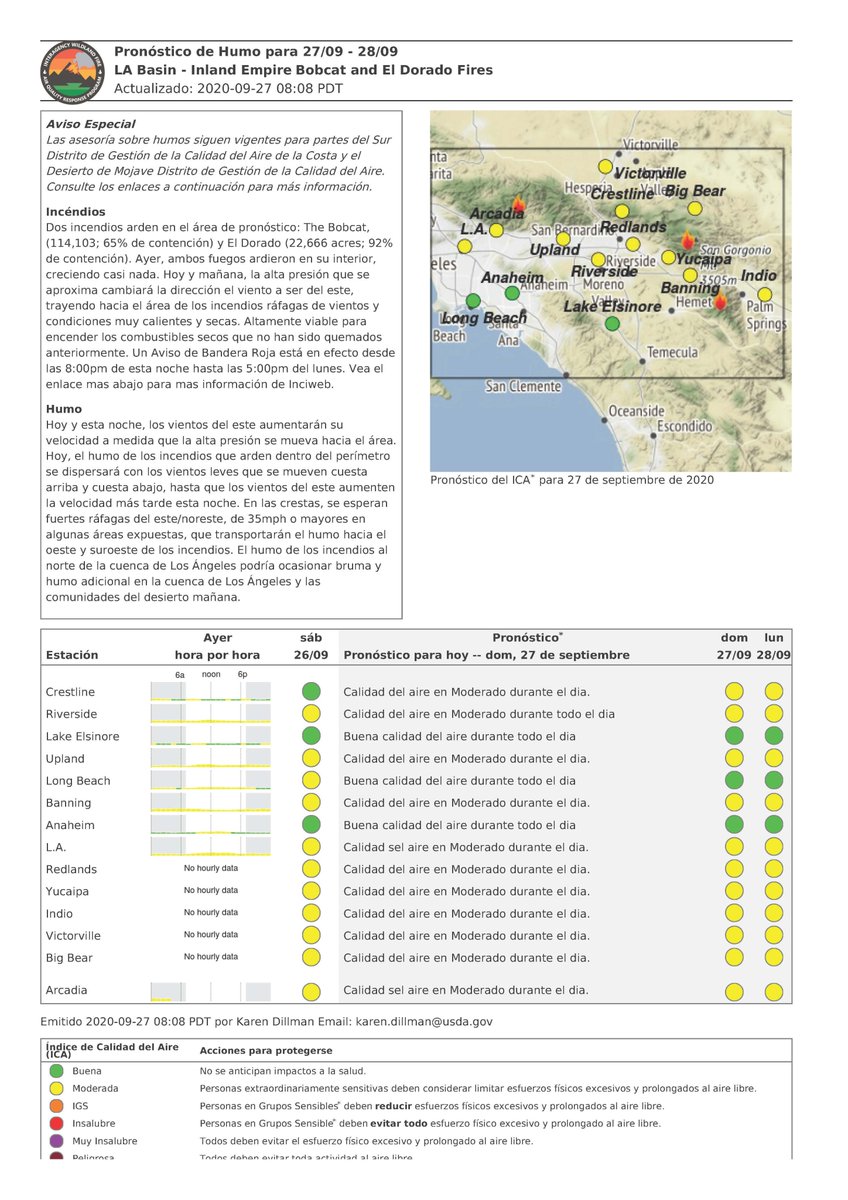Screen dimensions: 848x1200
Task: Click Victorville's yellow dom 27/09 circle
Action: pyautogui.click(x=734, y=935)
